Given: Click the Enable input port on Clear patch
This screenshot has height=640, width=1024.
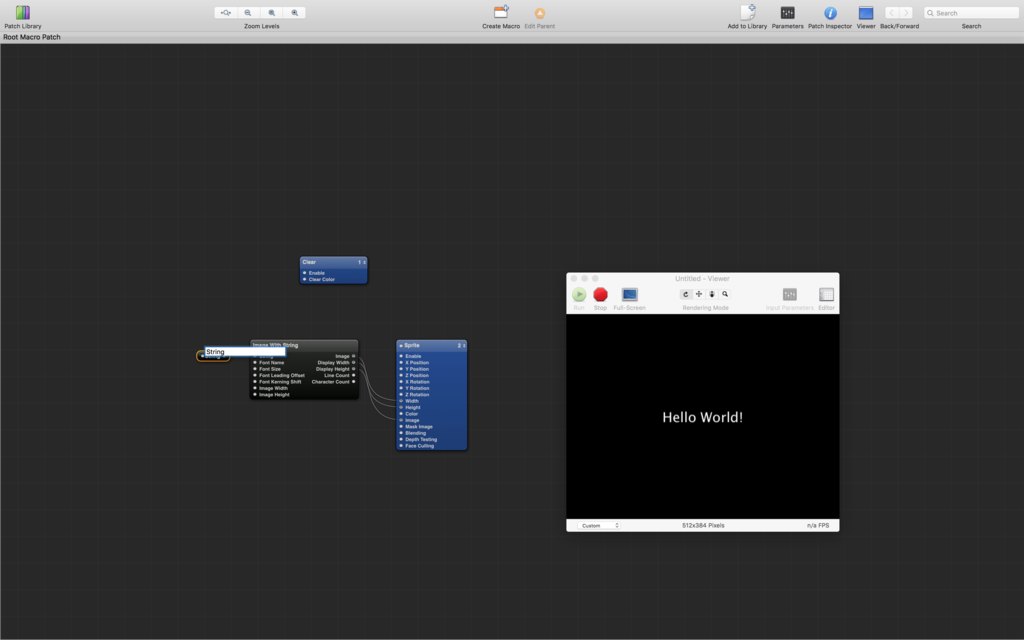Looking at the screenshot, I should (x=304, y=272).
